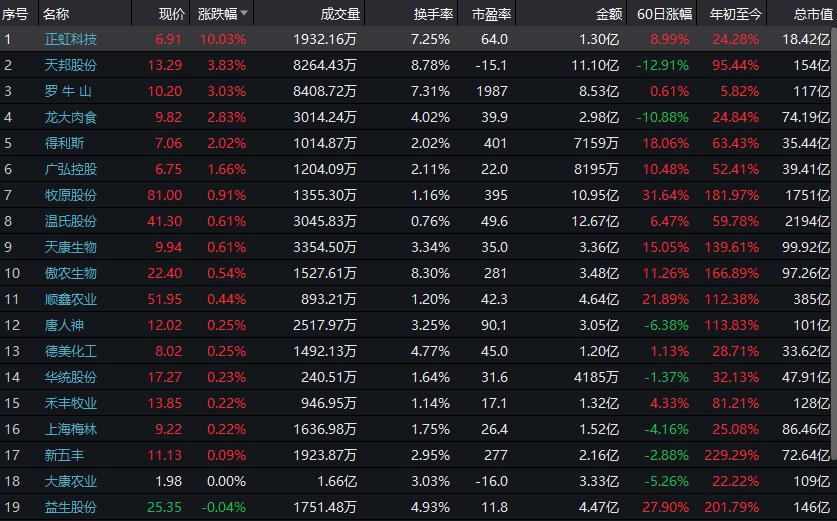Select change cell -0.04%
Screen dimensions: 837x521
224,507
